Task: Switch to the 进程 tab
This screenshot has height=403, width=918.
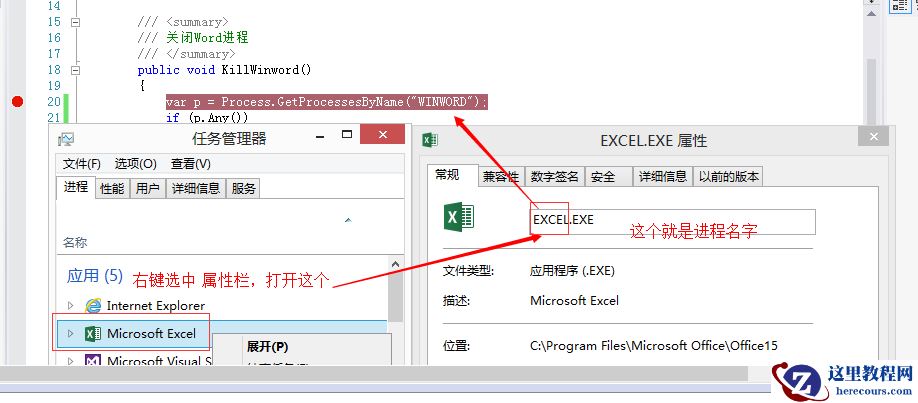Action: pos(76,187)
